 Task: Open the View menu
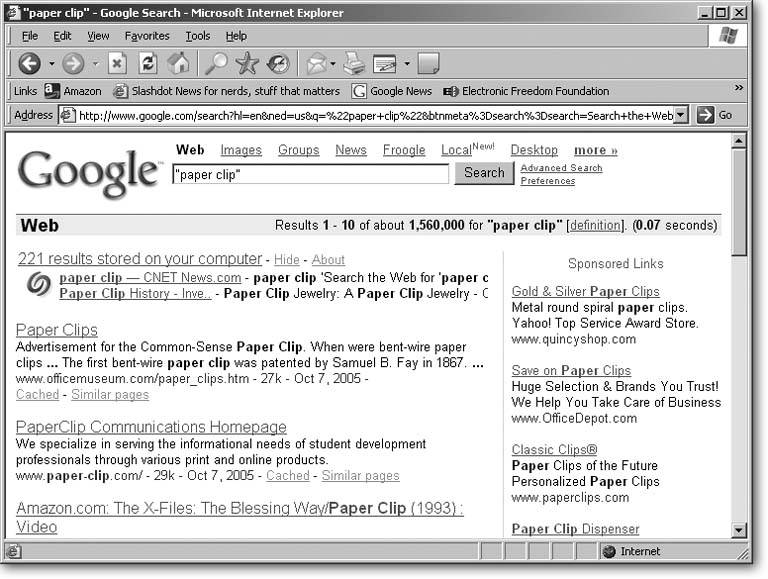click(x=98, y=36)
